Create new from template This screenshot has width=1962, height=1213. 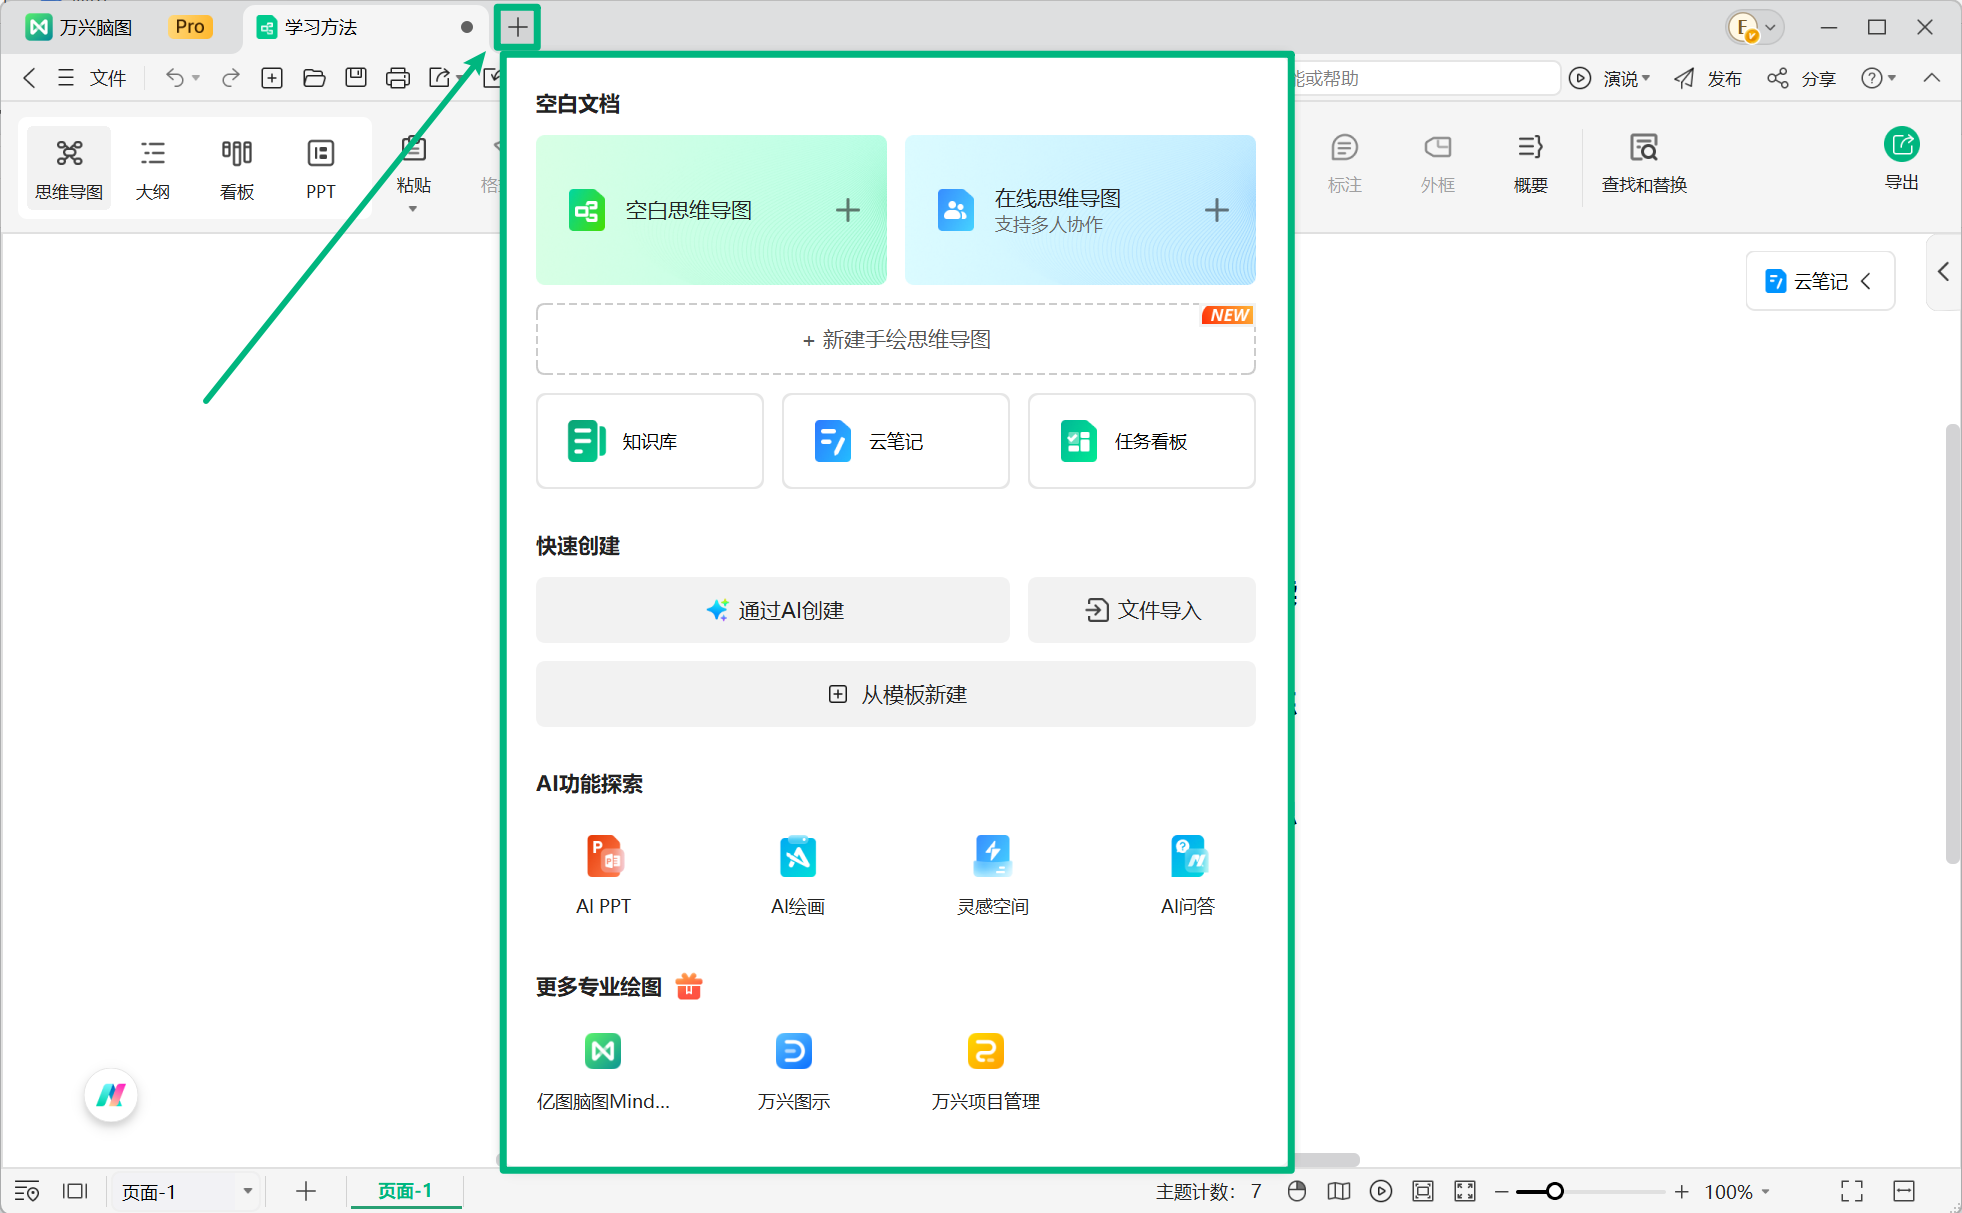pos(895,694)
